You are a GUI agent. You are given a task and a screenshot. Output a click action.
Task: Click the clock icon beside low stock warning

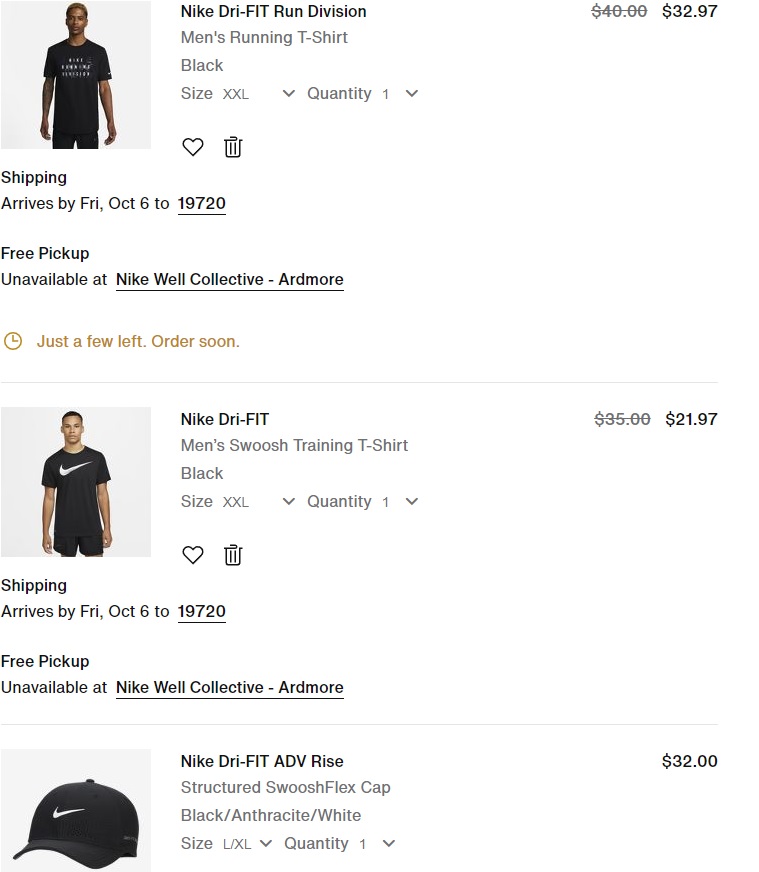pos(13,341)
